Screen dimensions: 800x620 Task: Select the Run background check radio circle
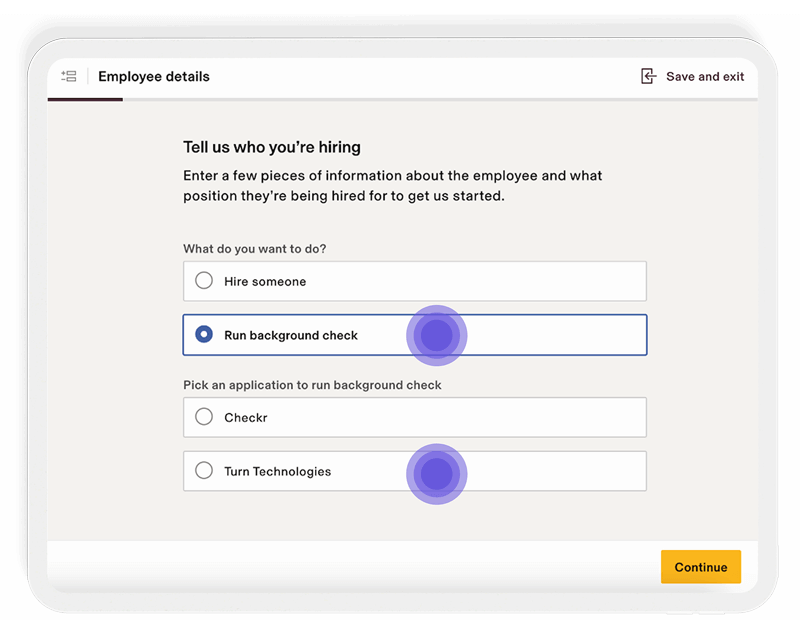pyautogui.click(x=204, y=335)
